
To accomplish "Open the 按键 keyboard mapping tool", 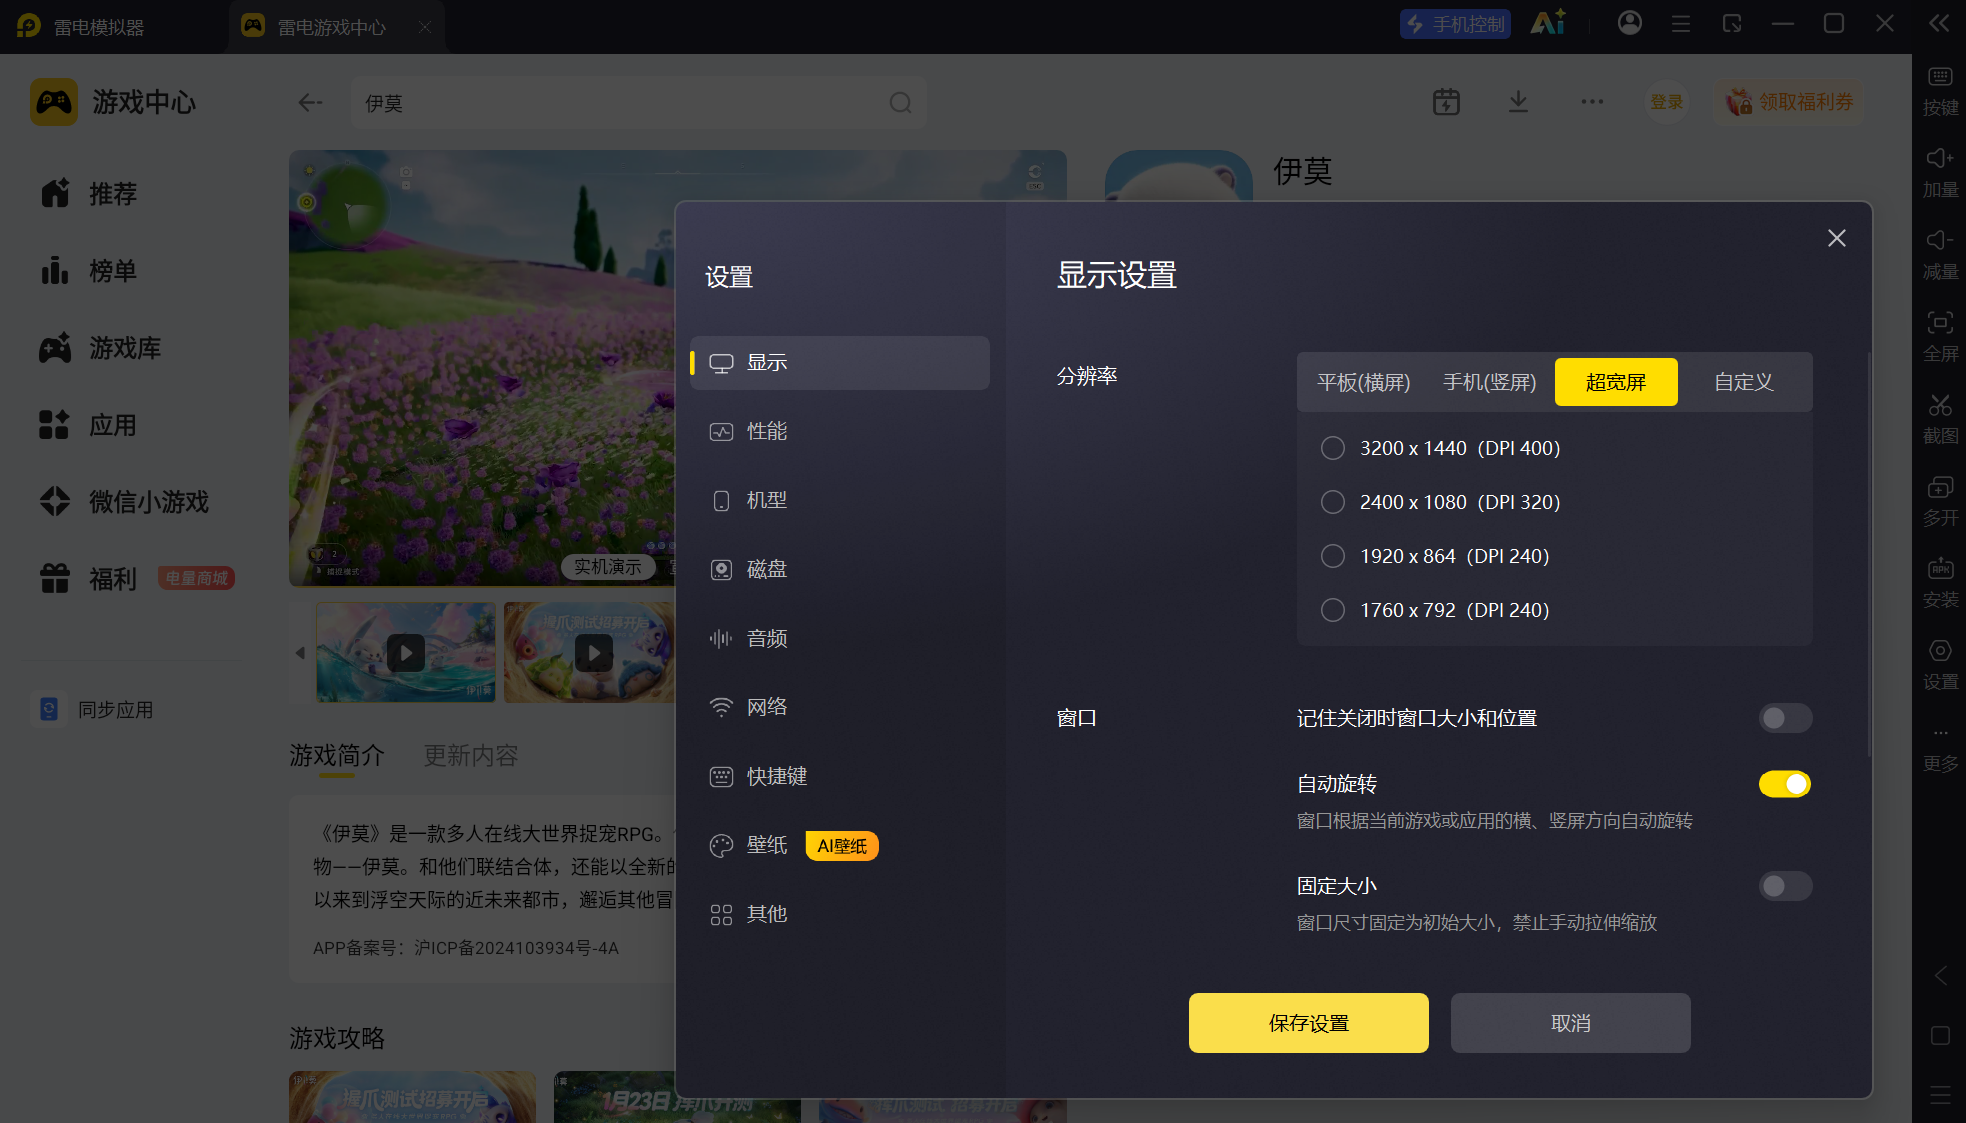I will pos(1940,89).
